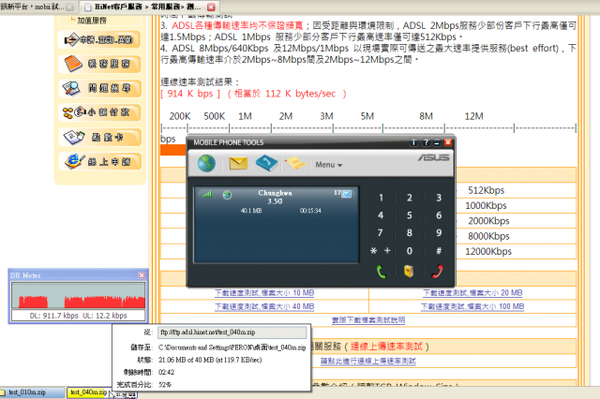Click the ftp source URL field in download tooltip
Image resolution: width=600 pixels, height=399 pixels.
click(232, 332)
